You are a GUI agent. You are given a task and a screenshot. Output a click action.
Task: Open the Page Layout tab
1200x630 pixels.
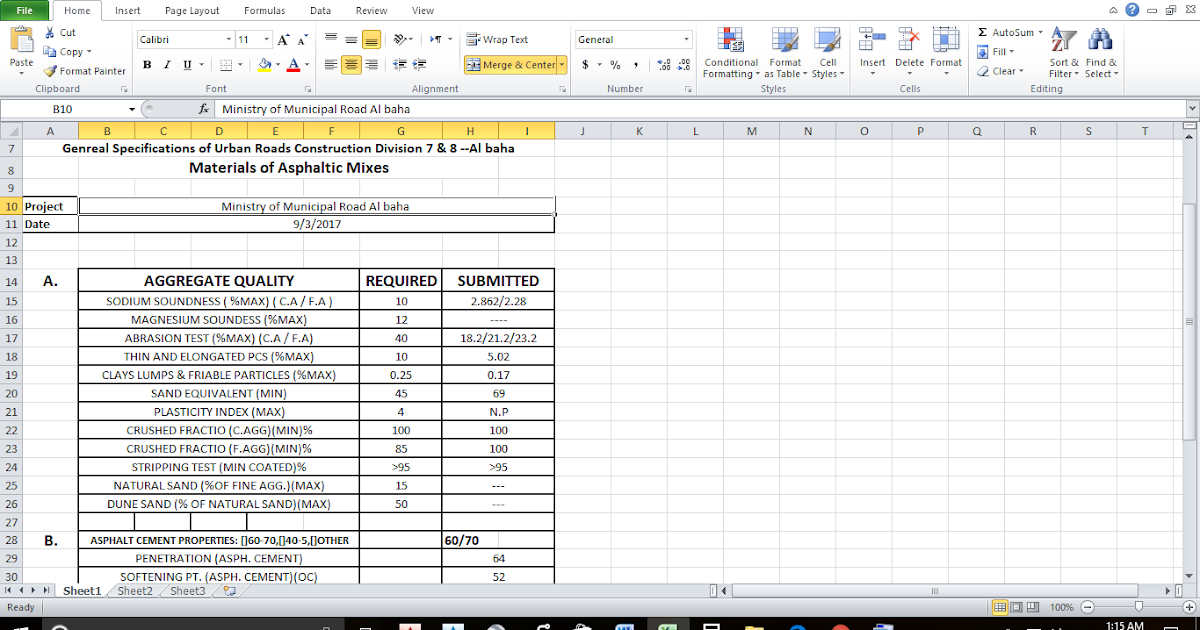point(191,11)
